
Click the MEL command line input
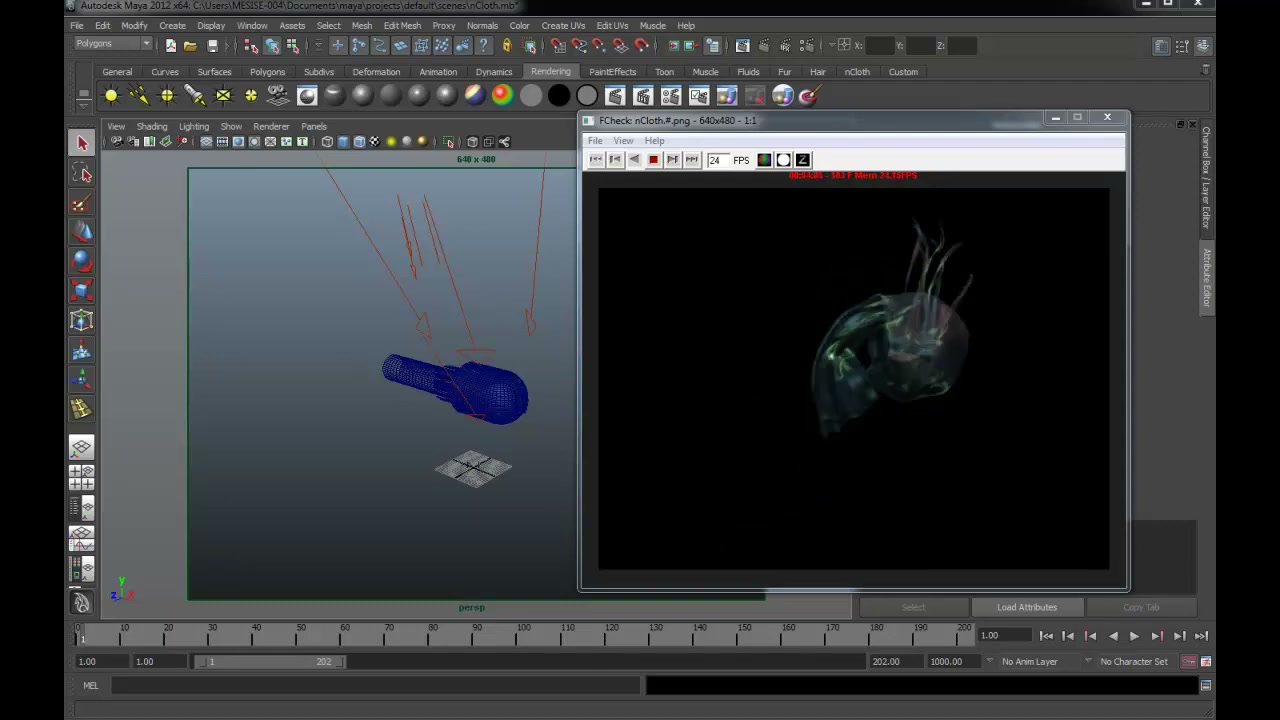click(x=375, y=686)
